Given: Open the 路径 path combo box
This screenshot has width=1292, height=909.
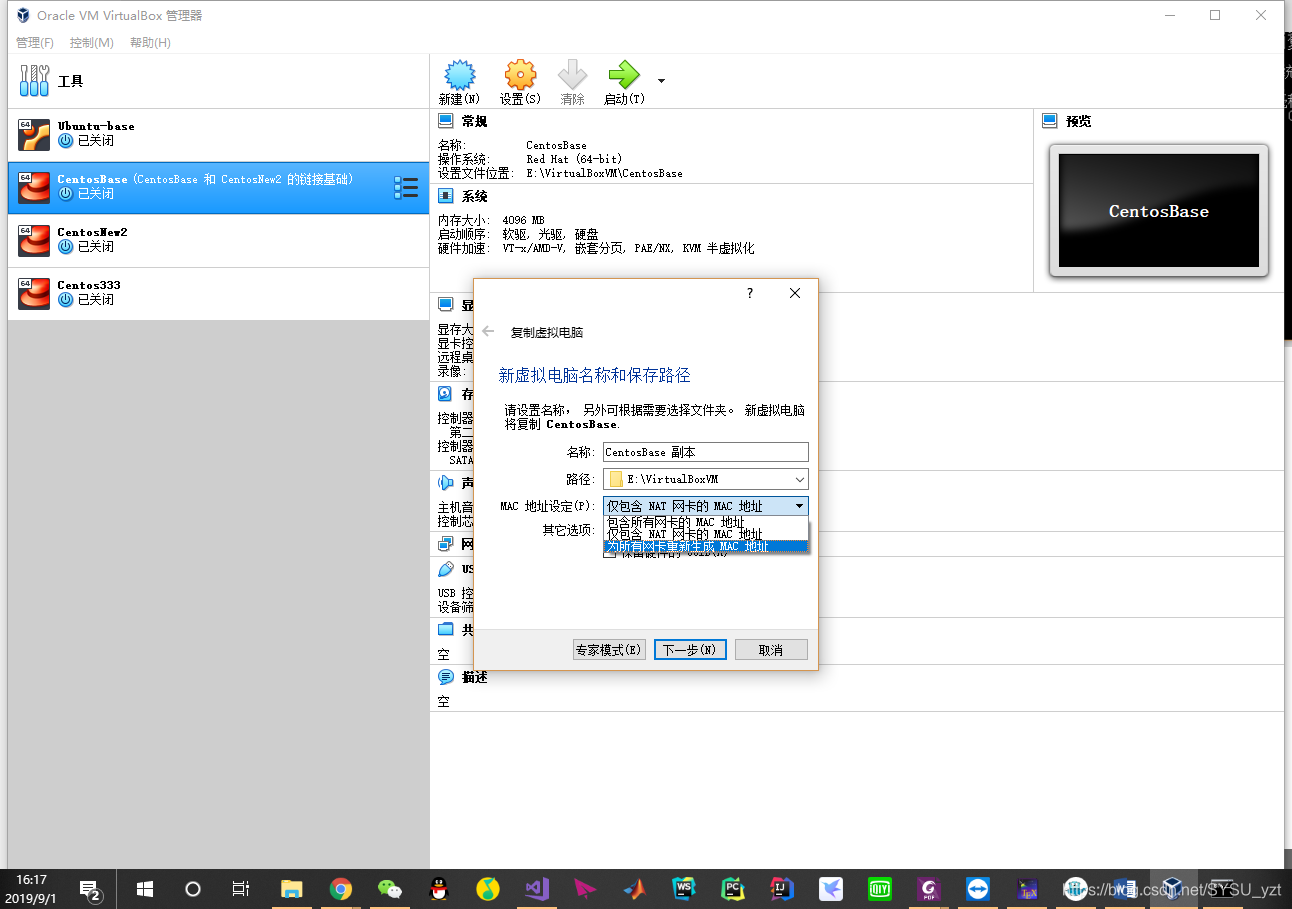Looking at the screenshot, I should (x=706, y=479).
